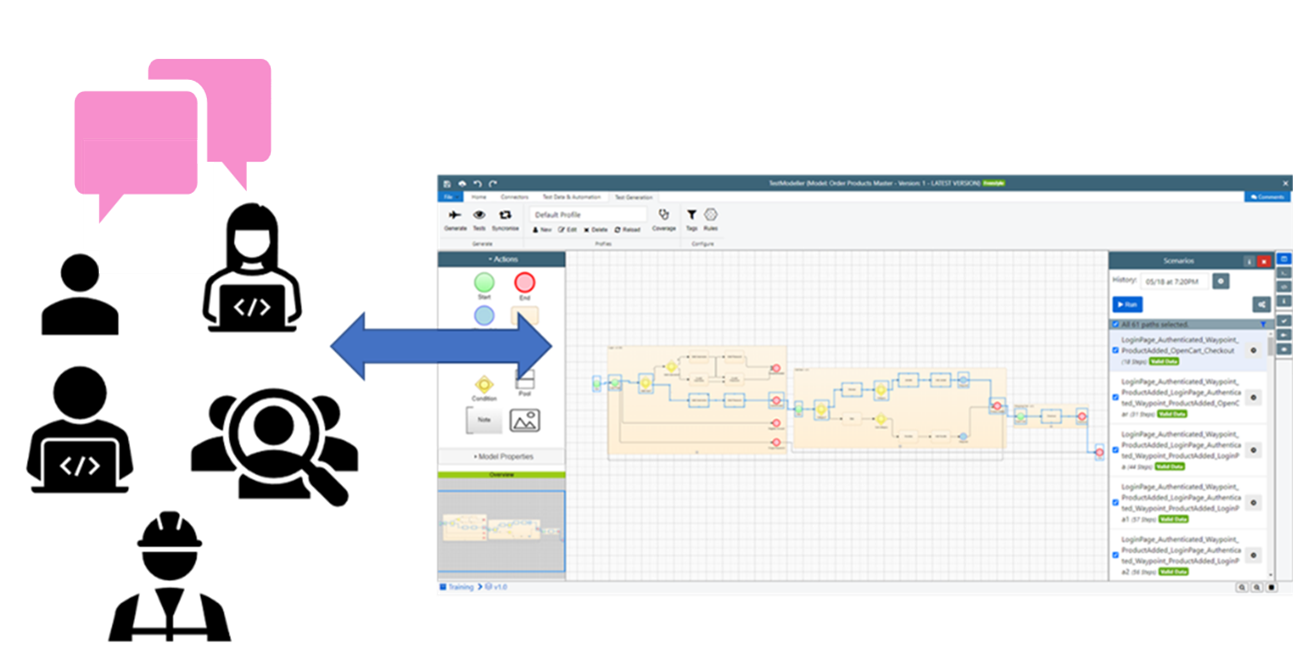Uncheck the OpenCart_Checkout path checkbox
Image resolution: width=1293 pixels, height=665 pixels.
click(1116, 350)
